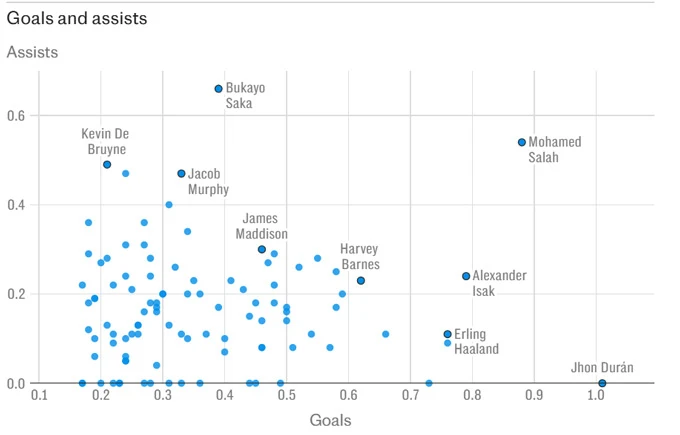This screenshot has height=435, width=680.
Task: Click the James Maddison dot
Action: pyautogui.click(x=262, y=249)
